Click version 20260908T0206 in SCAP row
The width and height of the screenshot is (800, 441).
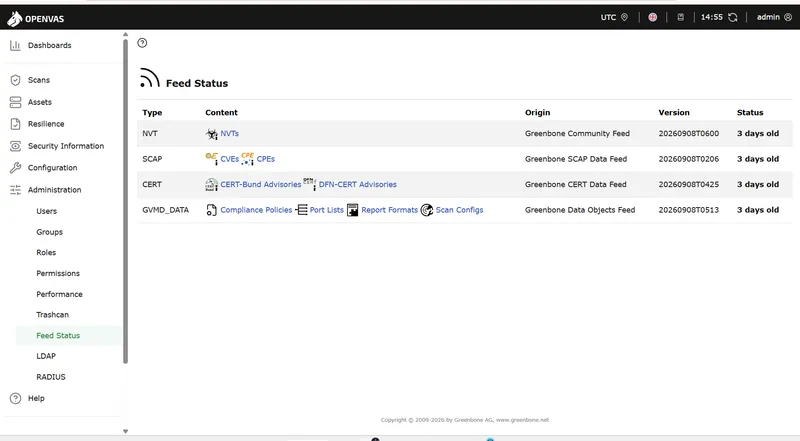pyautogui.click(x=688, y=159)
